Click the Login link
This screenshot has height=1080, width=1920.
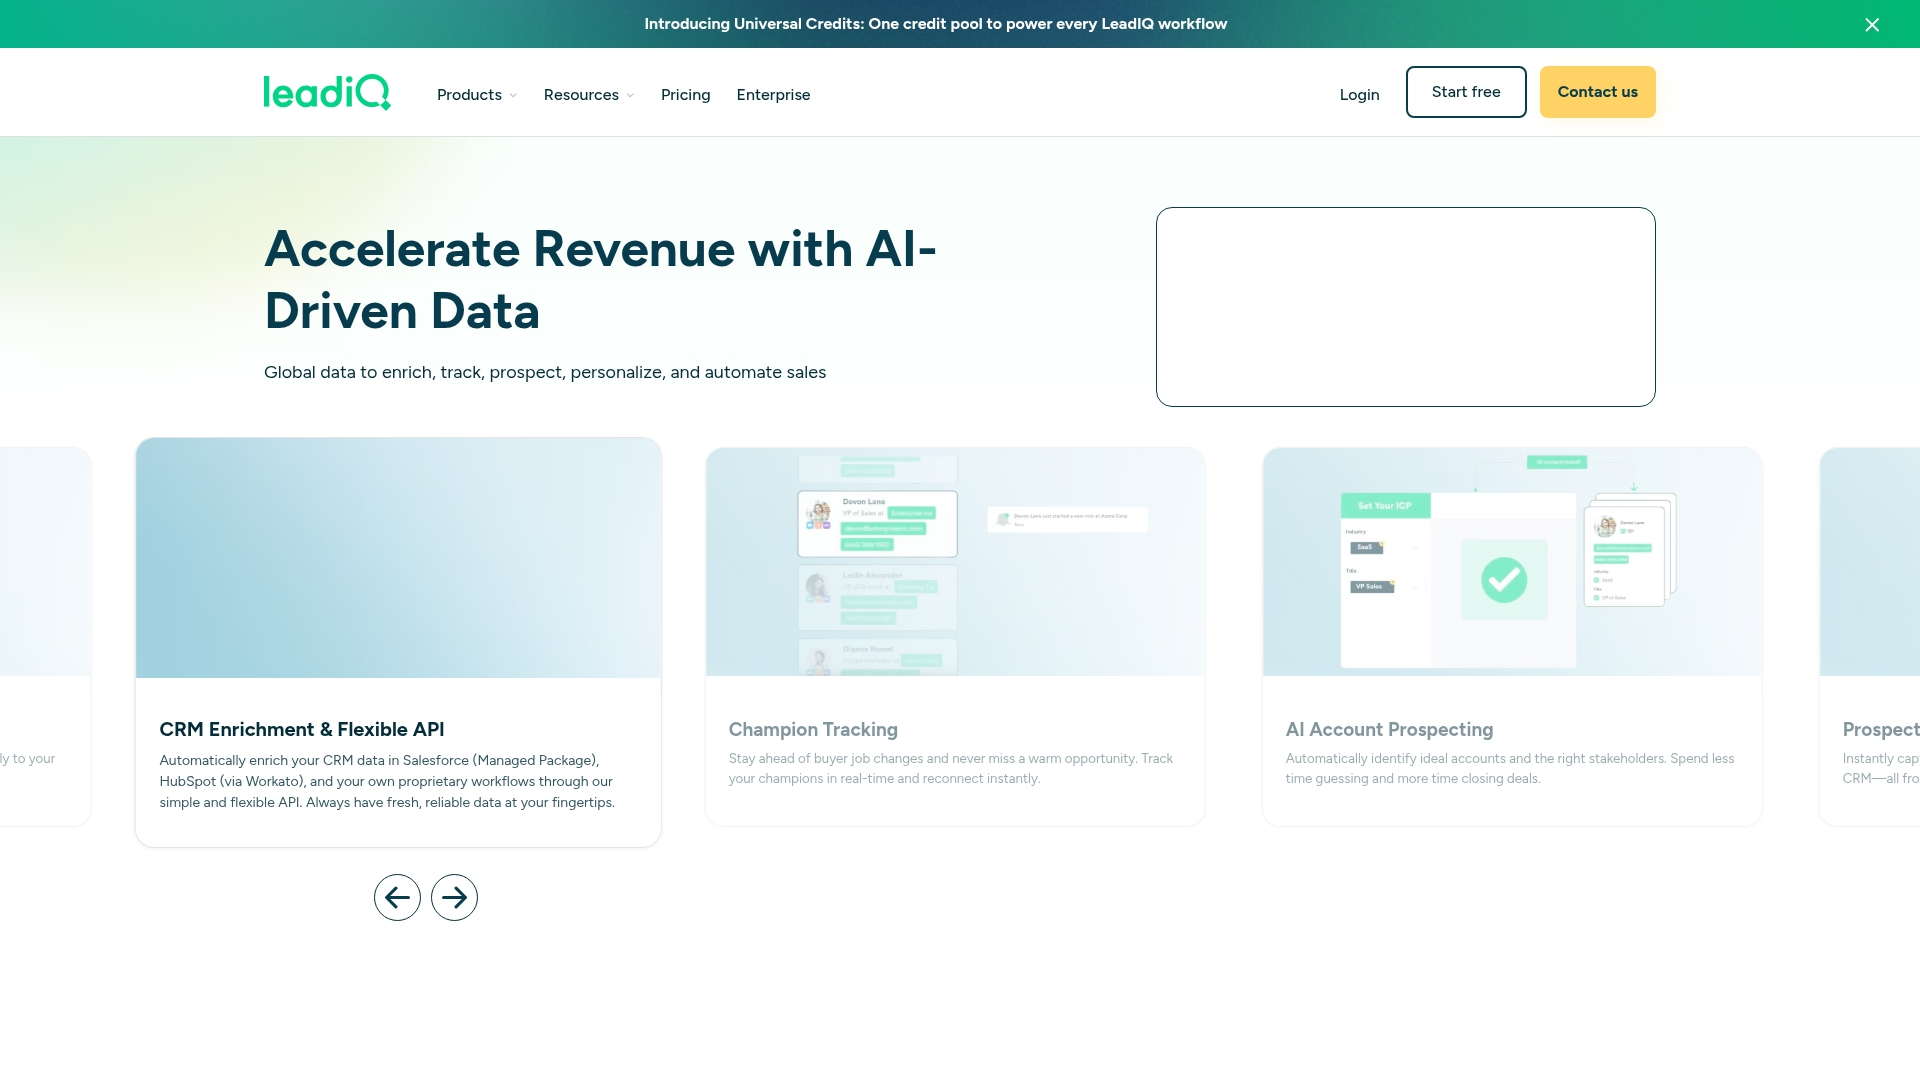pyautogui.click(x=1359, y=95)
